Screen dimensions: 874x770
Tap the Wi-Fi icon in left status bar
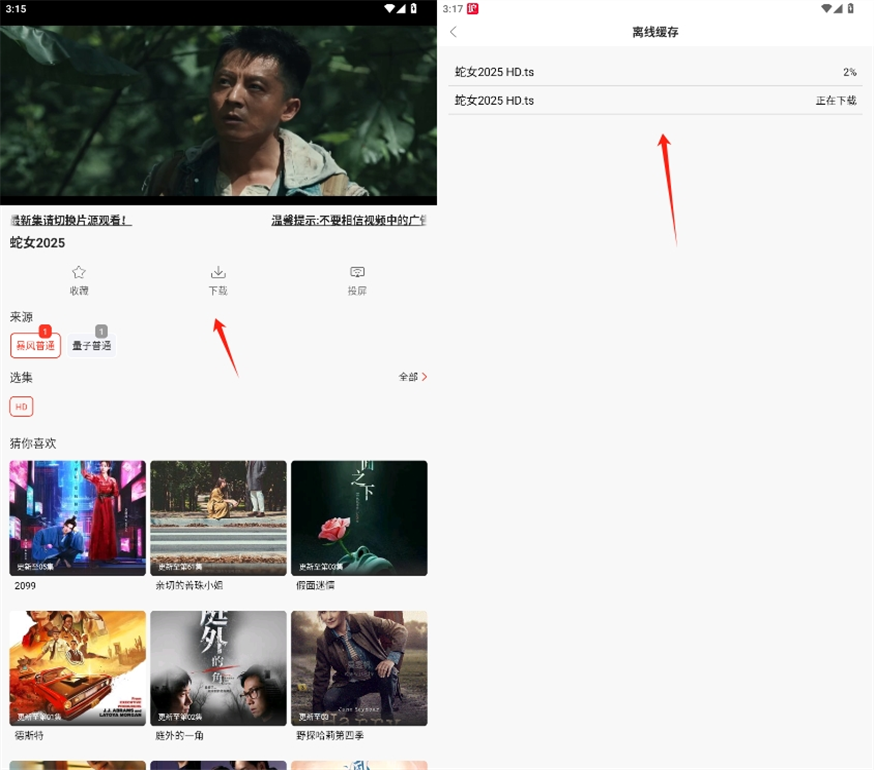point(389,8)
